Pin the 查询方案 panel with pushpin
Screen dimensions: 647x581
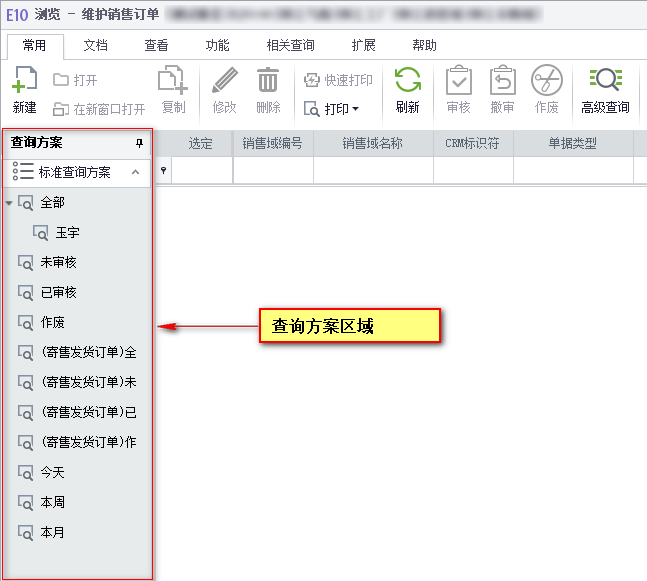139,143
